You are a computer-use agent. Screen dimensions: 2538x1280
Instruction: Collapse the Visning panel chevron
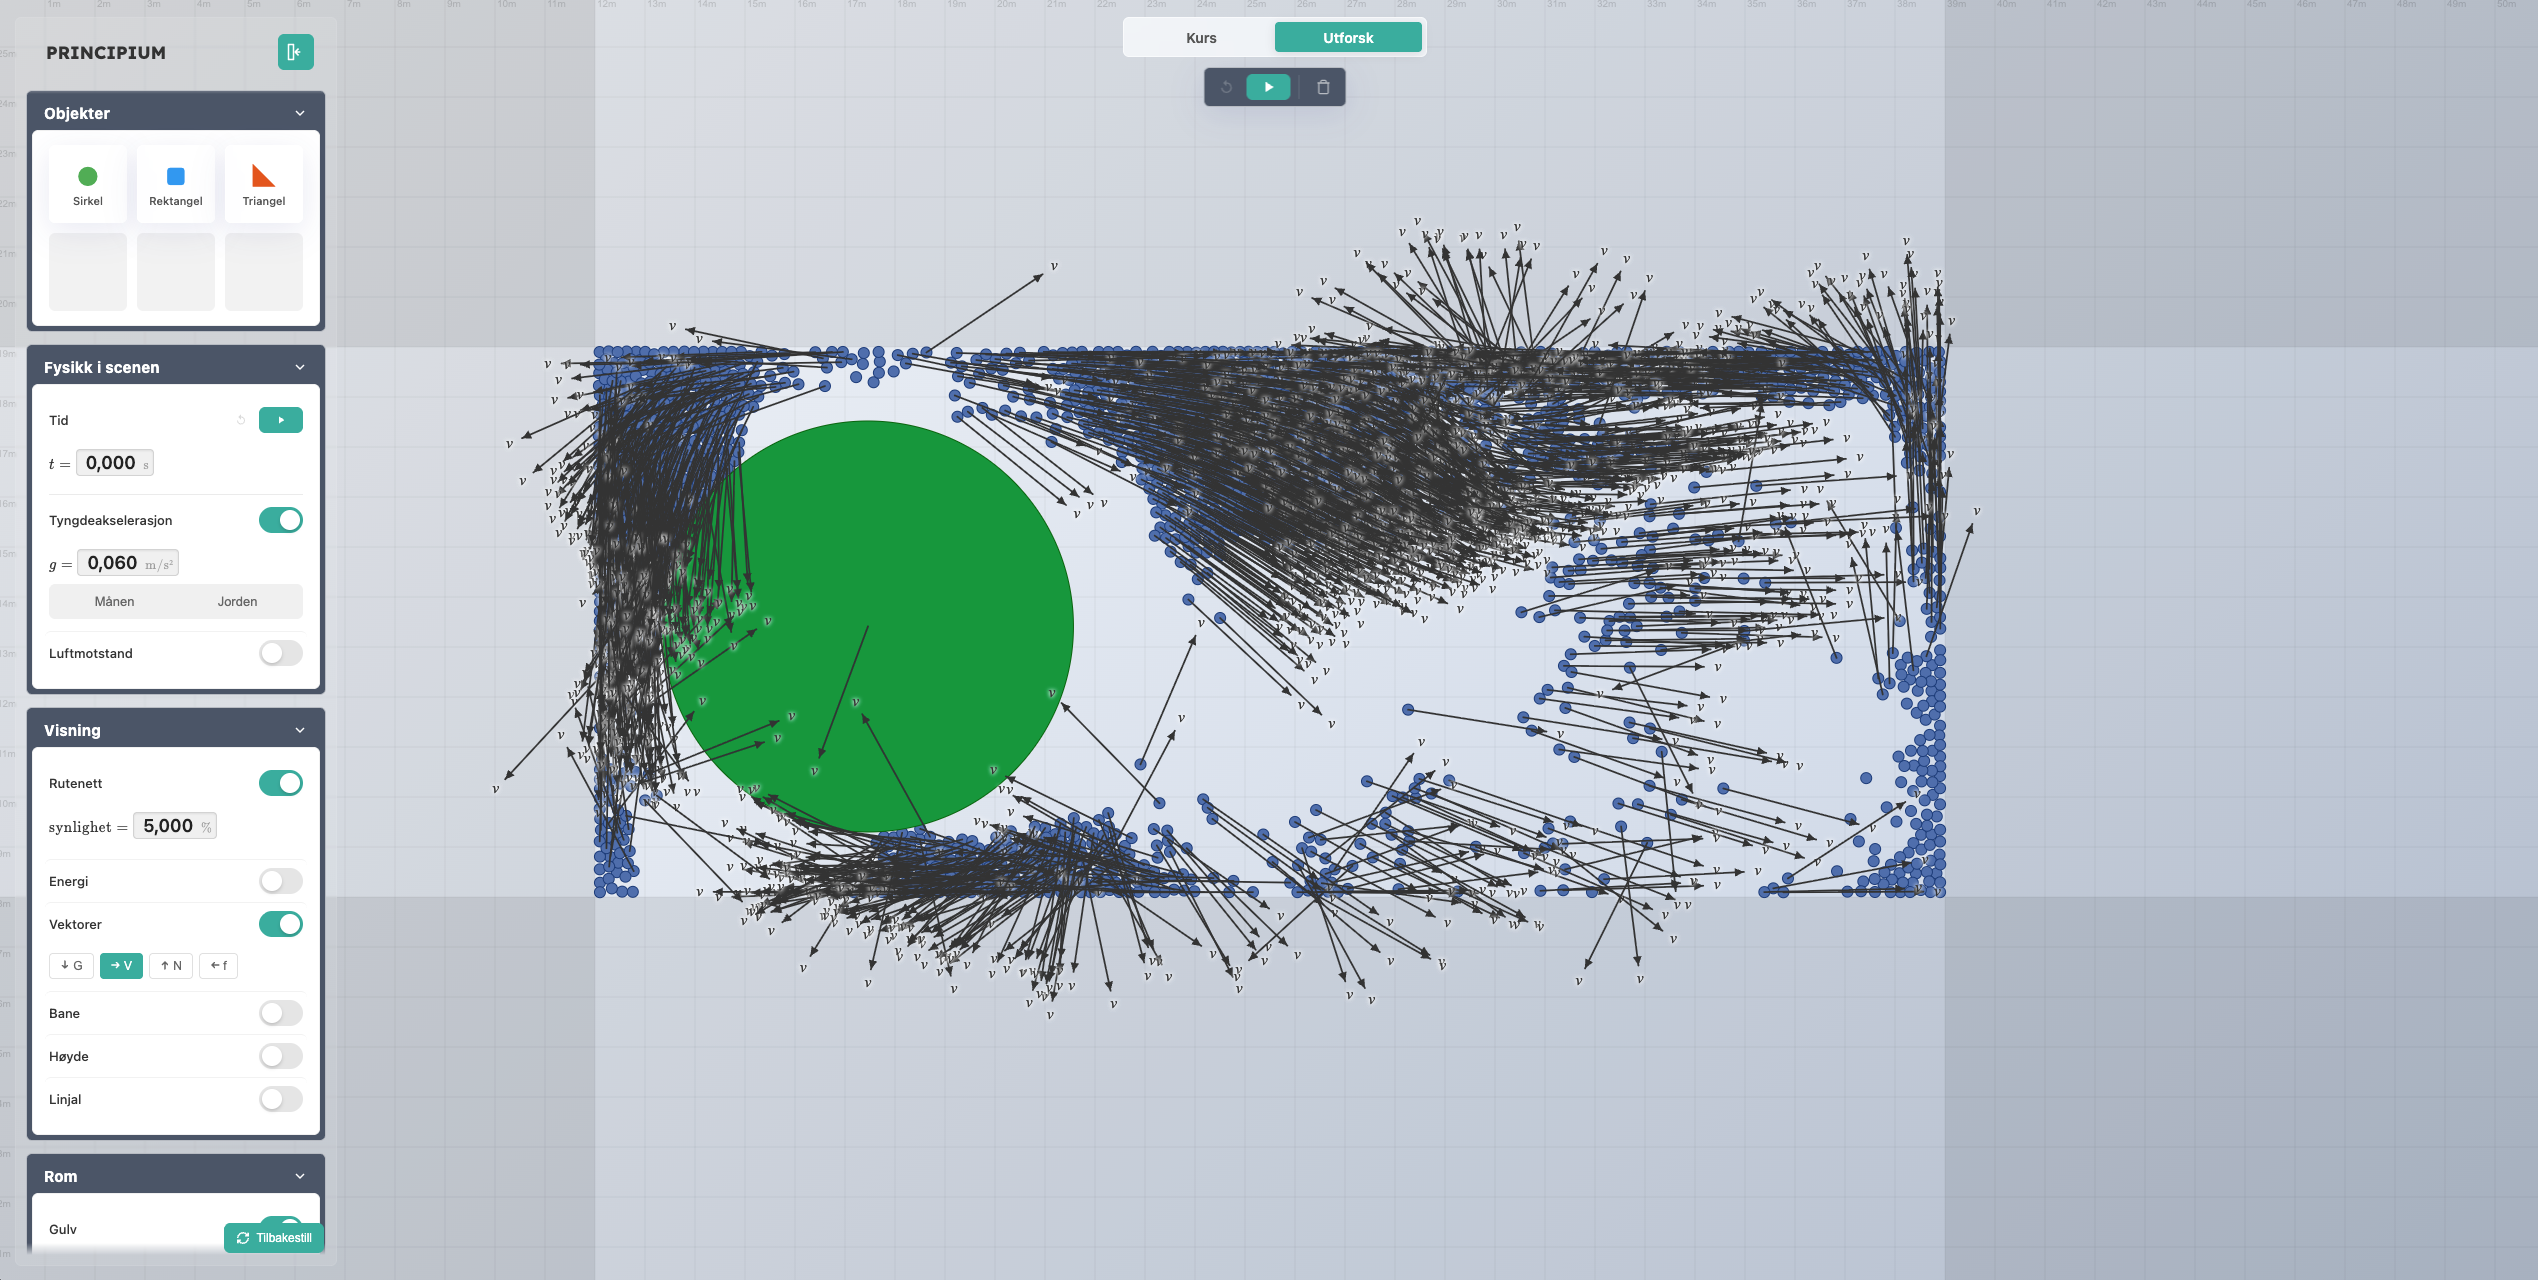point(300,730)
